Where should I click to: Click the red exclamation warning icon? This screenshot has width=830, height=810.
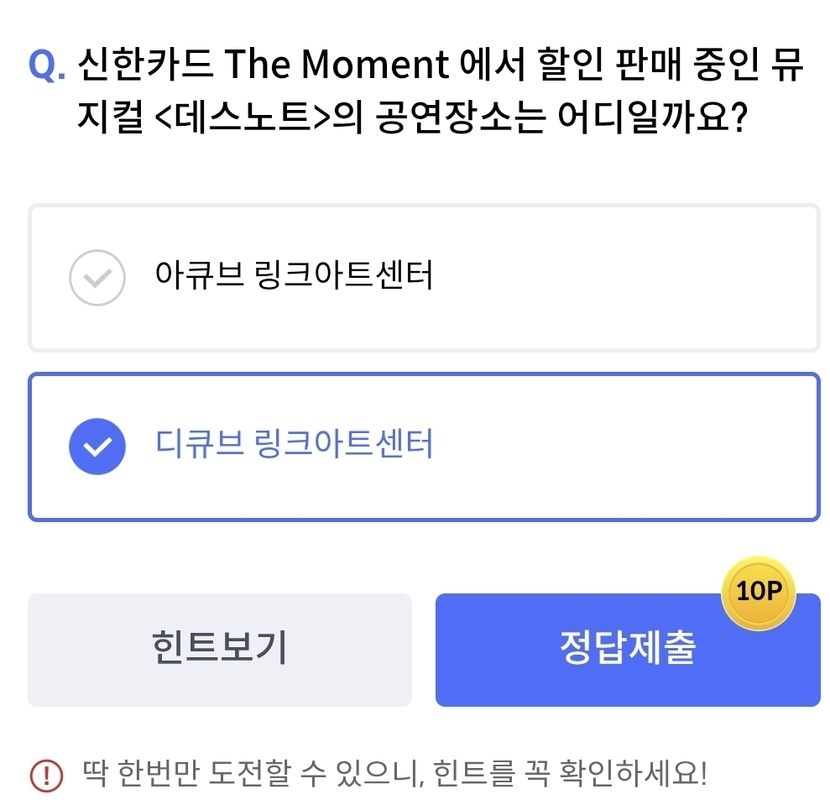click(46, 774)
